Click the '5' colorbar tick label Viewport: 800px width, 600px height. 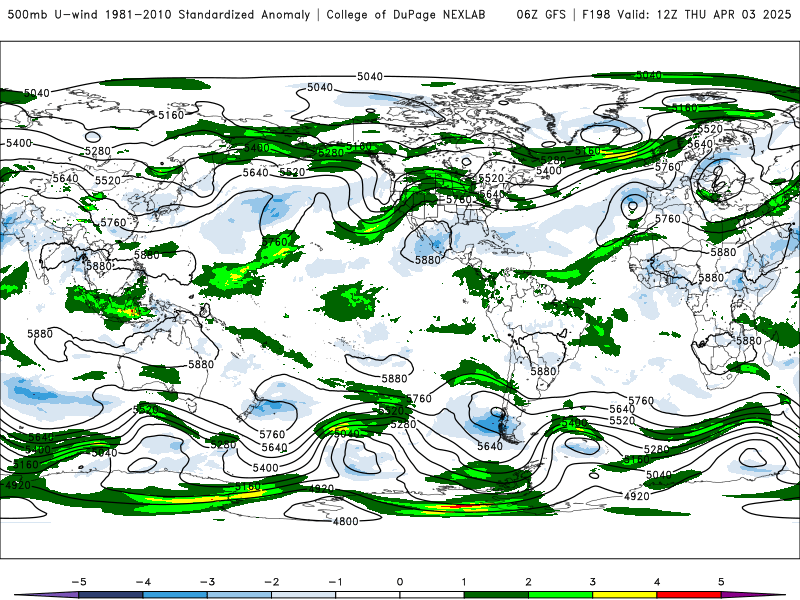(721, 582)
